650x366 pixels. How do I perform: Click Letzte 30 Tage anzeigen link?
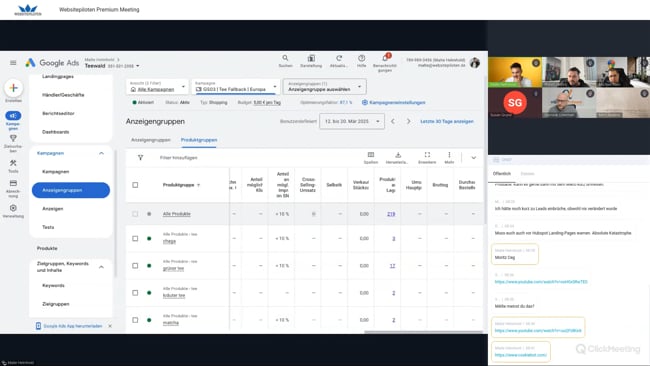[447, 121]
